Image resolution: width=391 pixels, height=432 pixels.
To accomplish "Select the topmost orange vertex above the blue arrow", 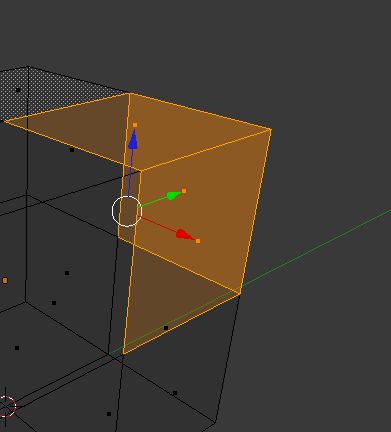I will [129, 94].
